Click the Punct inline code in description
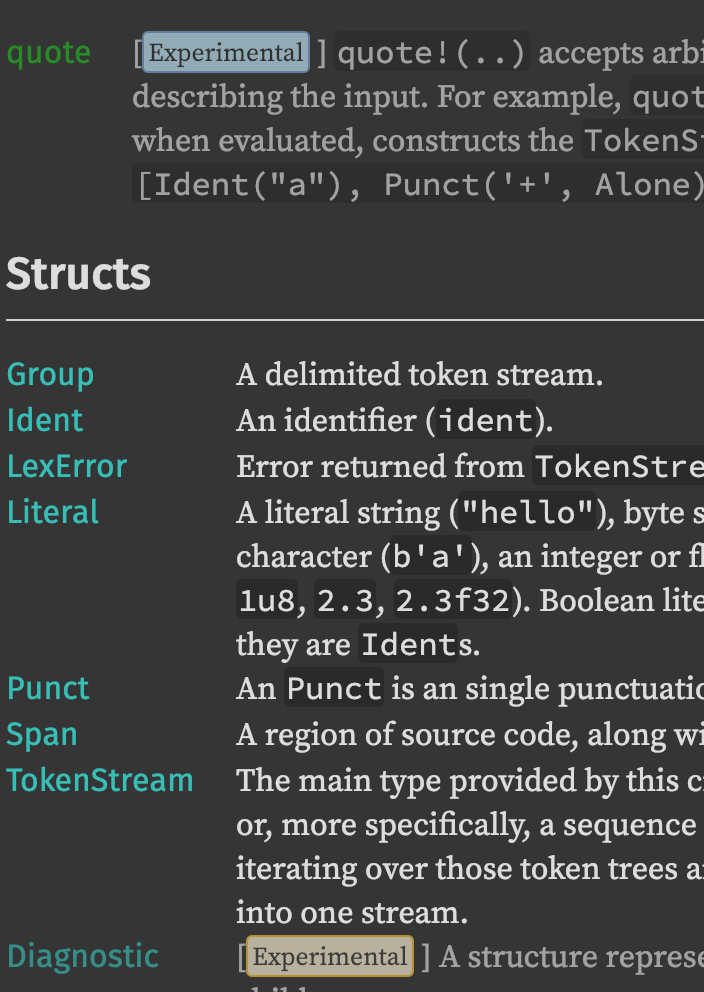704x992 pixels. [x=334, y=688]
